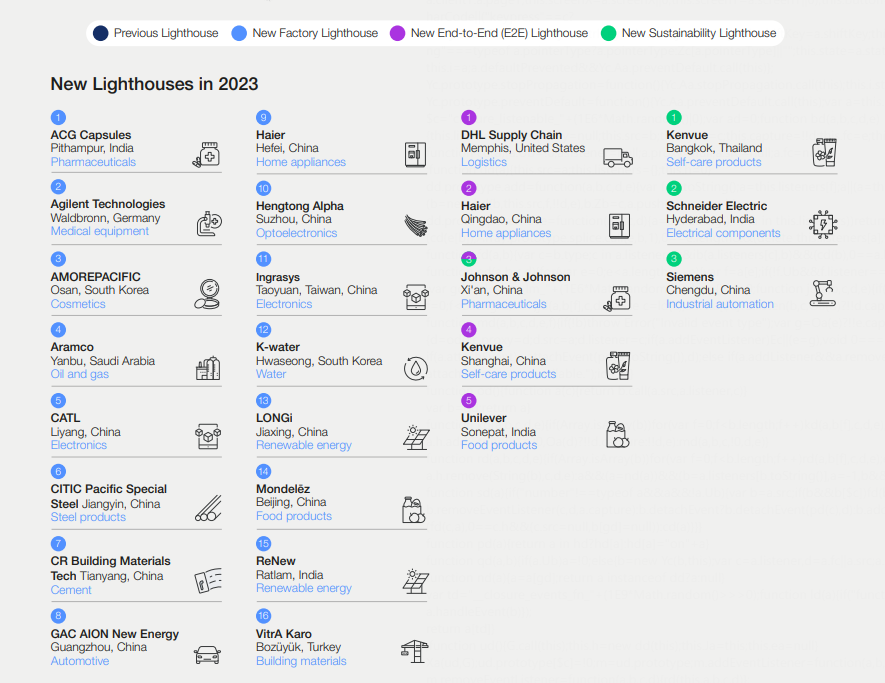Open the Cosmetics link under AMOREPACIFIC
The width and height of the screenshot is (885, 683).
pos(78,304)
